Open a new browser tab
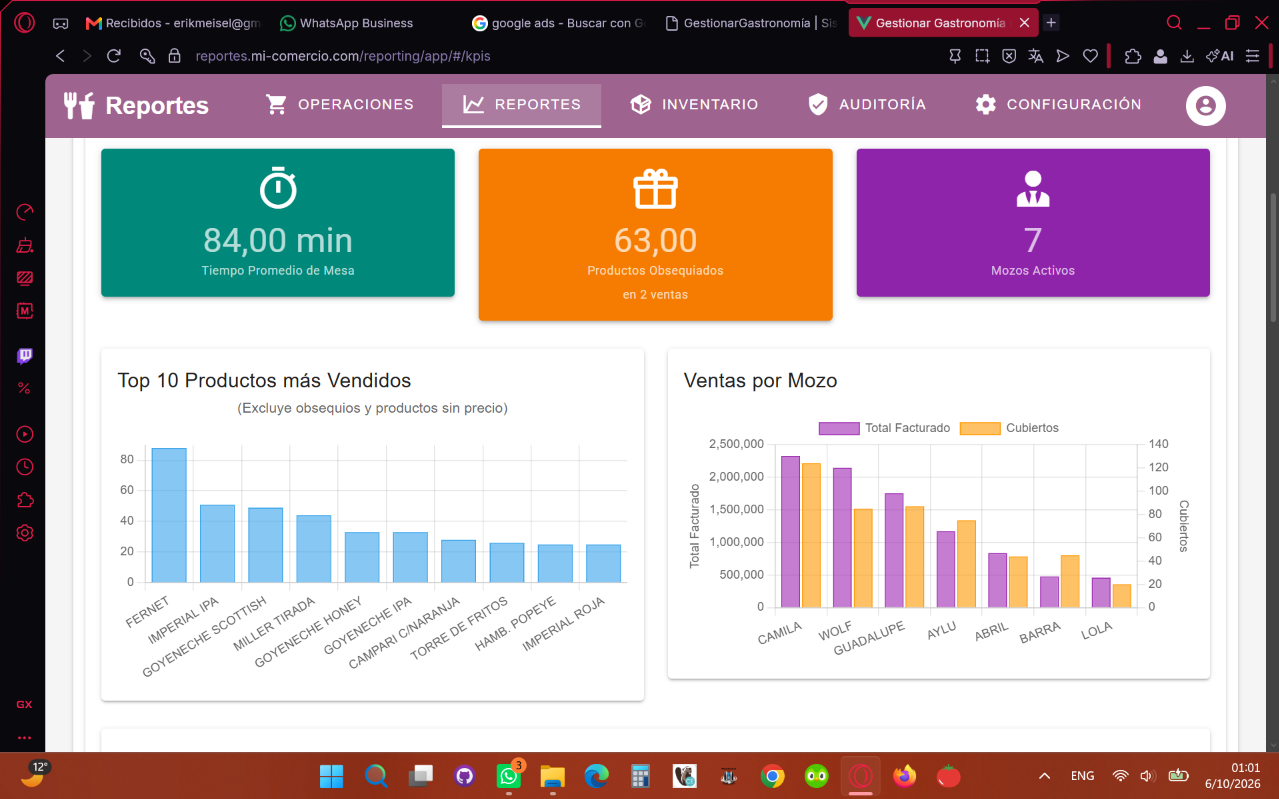 [1051, 23]
